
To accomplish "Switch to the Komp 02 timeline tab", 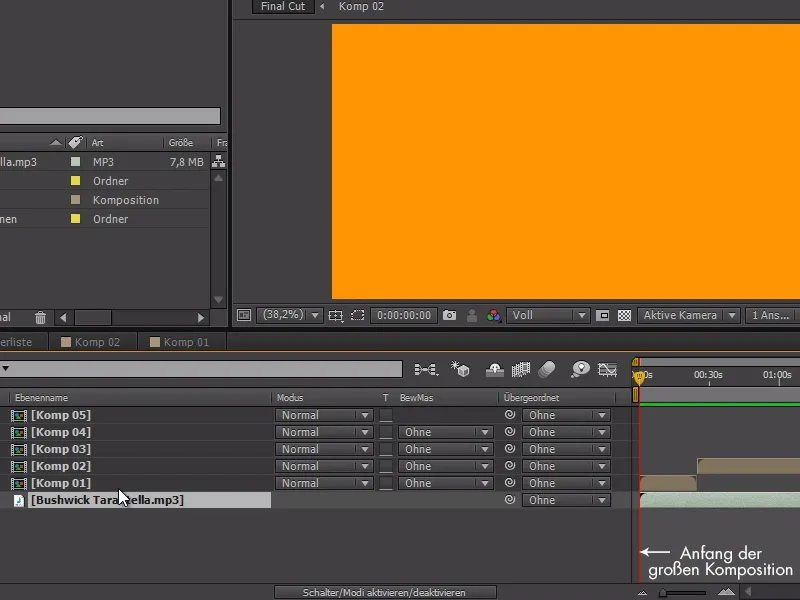I will [x=92, y=342].
